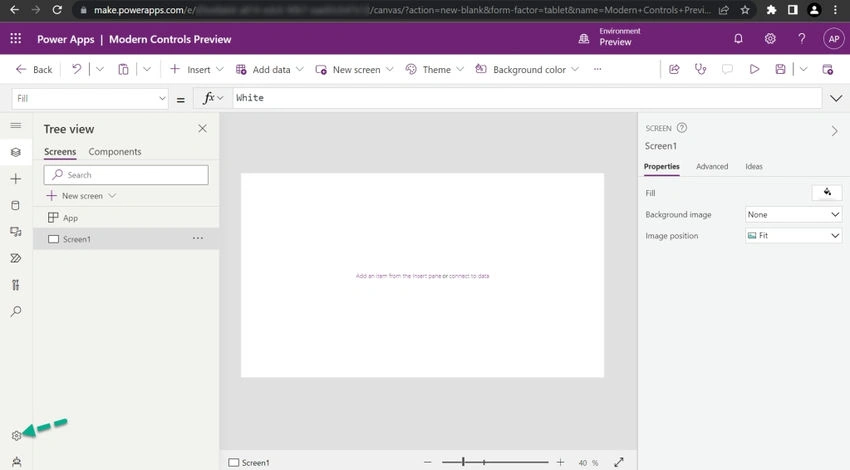Viewport: 850px width, 470px height.
Task: Open the toolbar overflow ellipsis menu
Action: coord(597,69)
